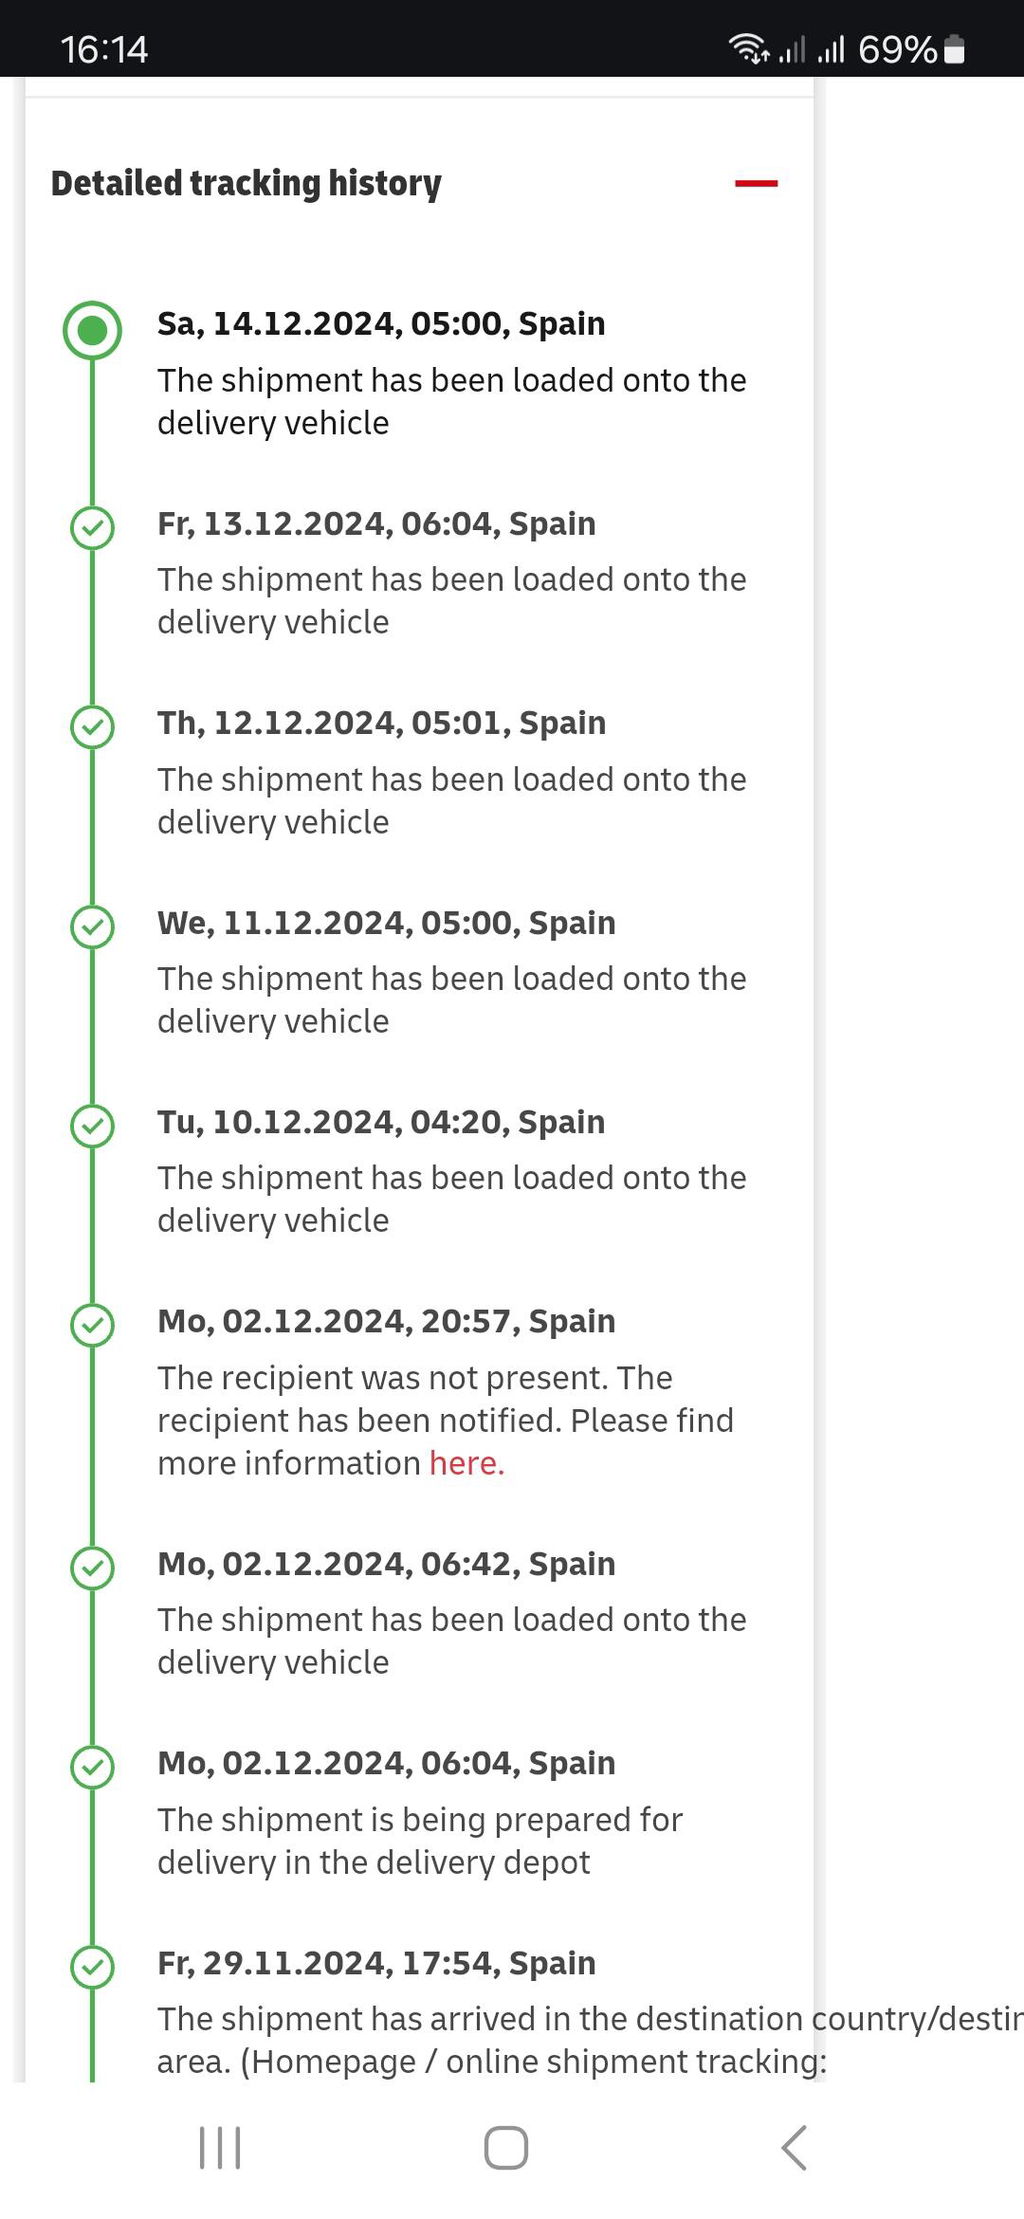The width and height of the screenshot is (1024, 2219).
Task: Tap the checkmark icon beside Mo, 02.12.2024, 20:57
Action: 92,1324
